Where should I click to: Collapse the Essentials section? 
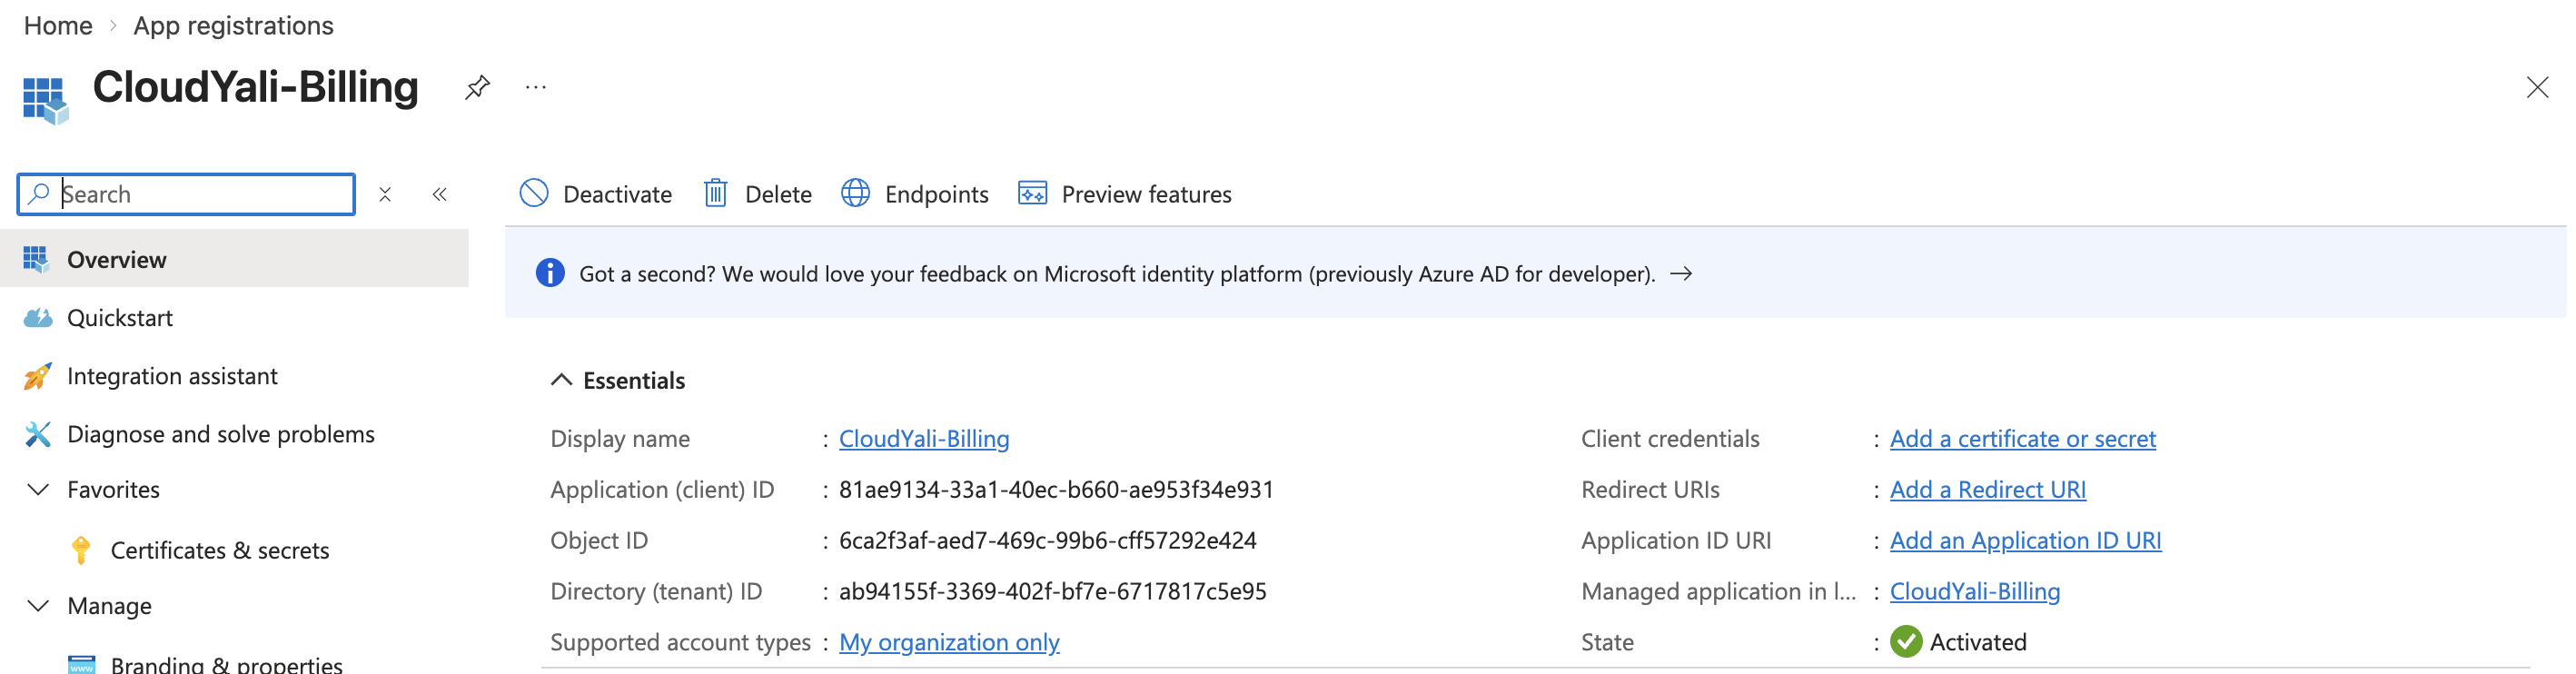point(561,380)
